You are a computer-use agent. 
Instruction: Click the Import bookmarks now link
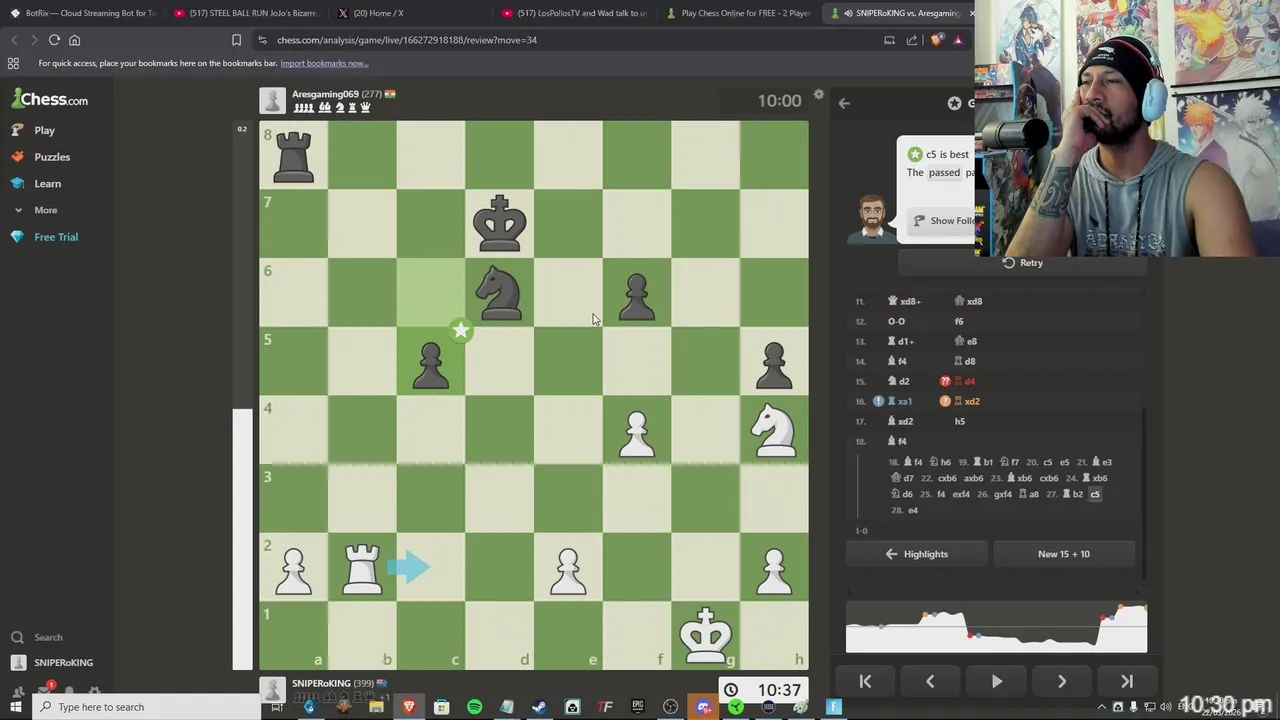[x=324, y=63]
